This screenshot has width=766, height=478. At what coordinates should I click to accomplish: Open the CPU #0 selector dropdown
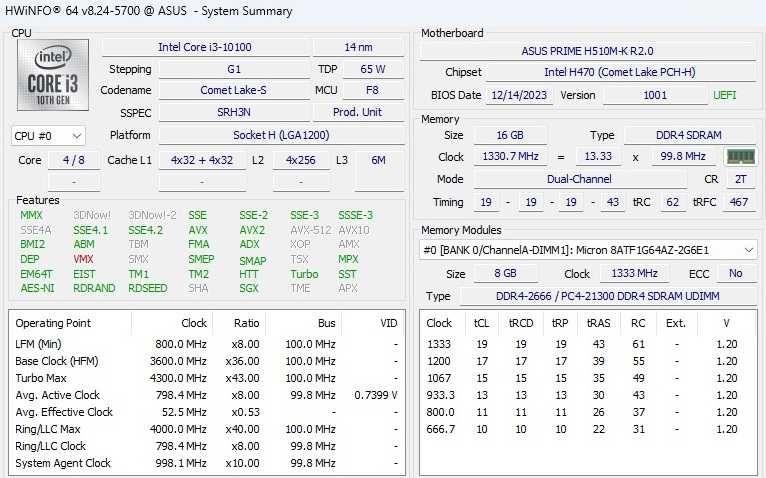48,136
